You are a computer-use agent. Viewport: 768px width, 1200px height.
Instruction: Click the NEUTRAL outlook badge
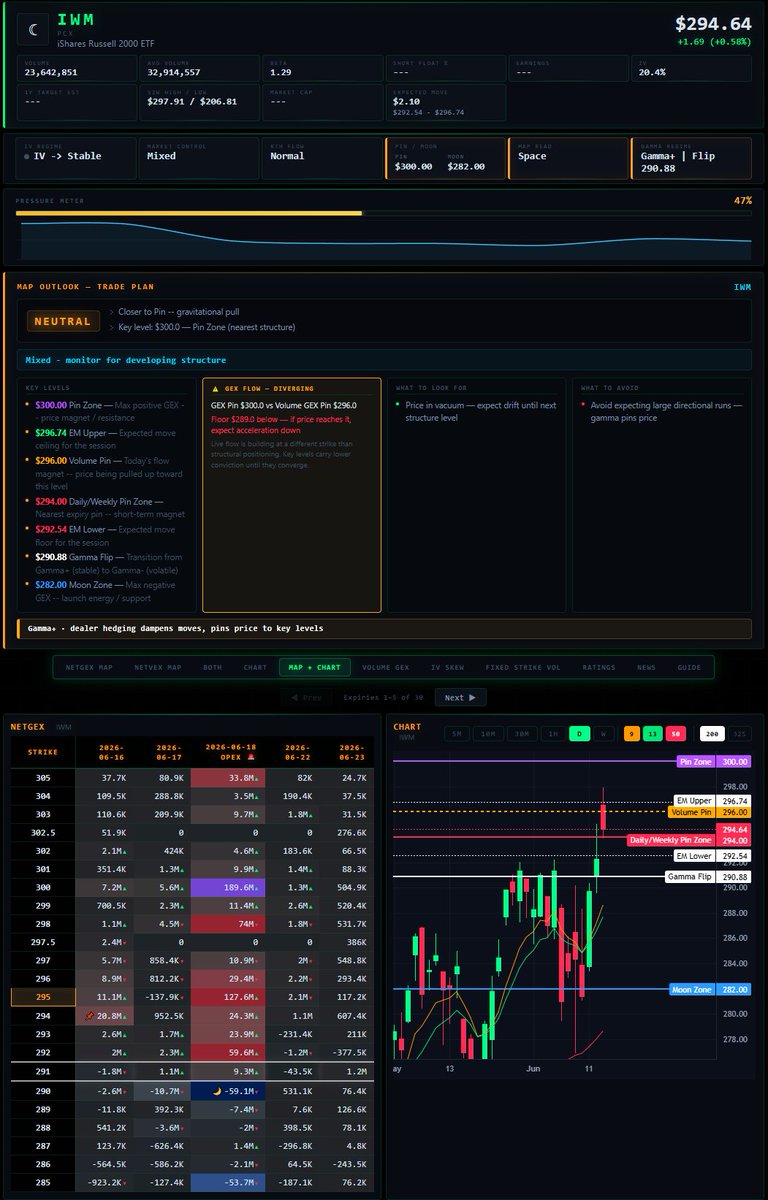tap(62, 321)
